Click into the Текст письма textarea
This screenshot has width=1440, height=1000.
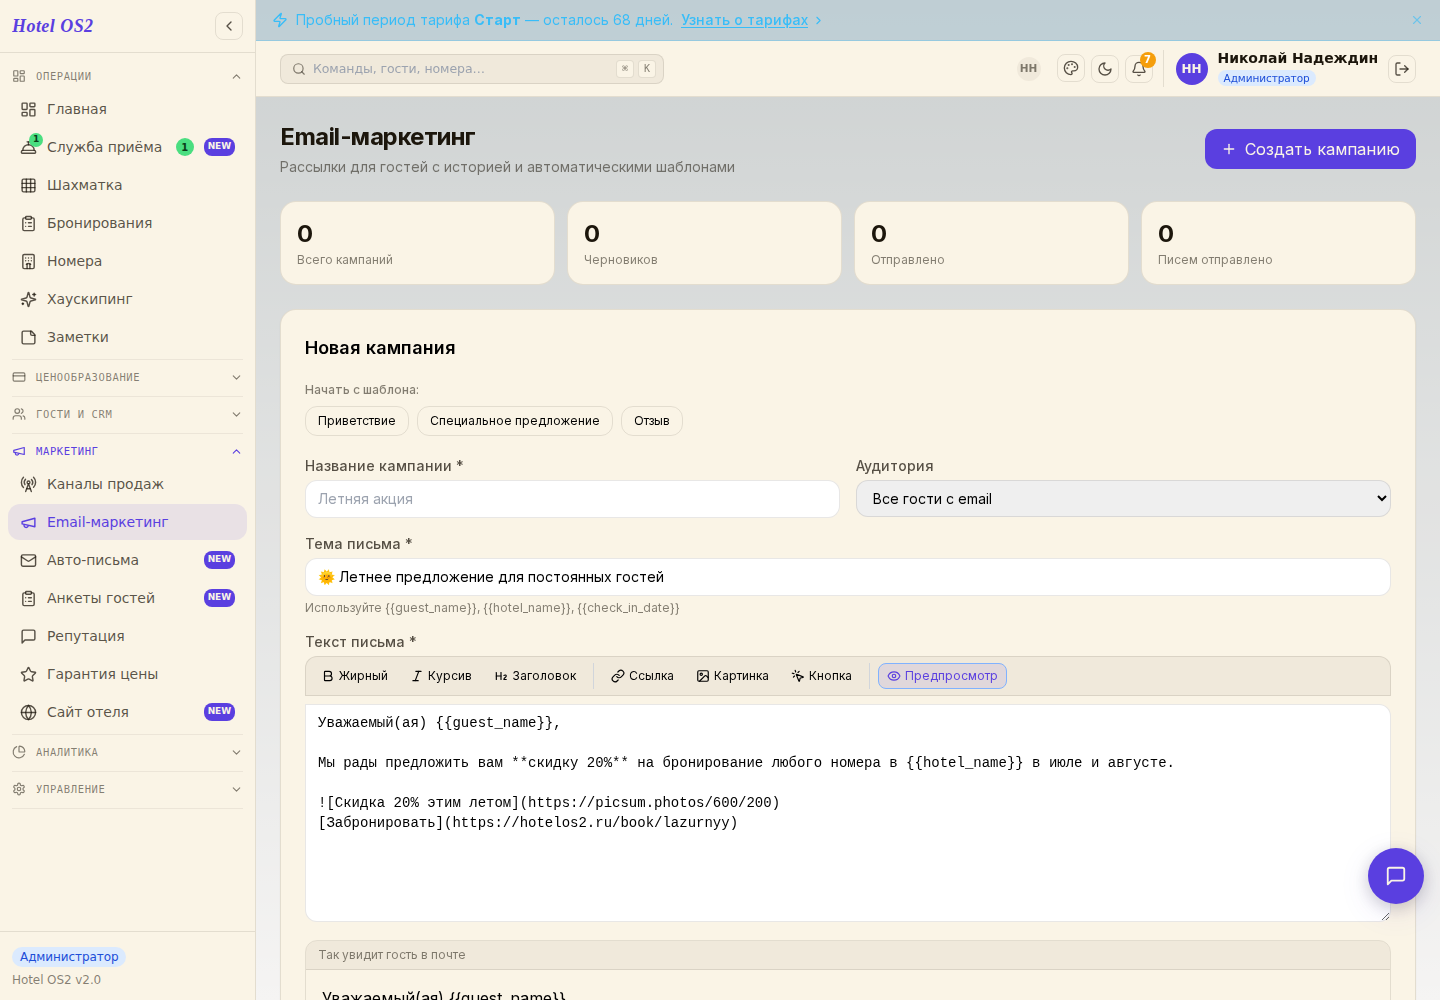848,813
